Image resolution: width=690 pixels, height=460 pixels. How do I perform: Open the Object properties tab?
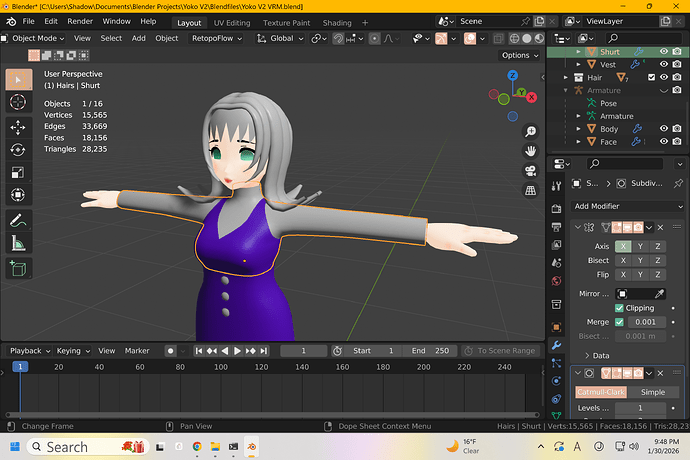[x=557, y=327]
